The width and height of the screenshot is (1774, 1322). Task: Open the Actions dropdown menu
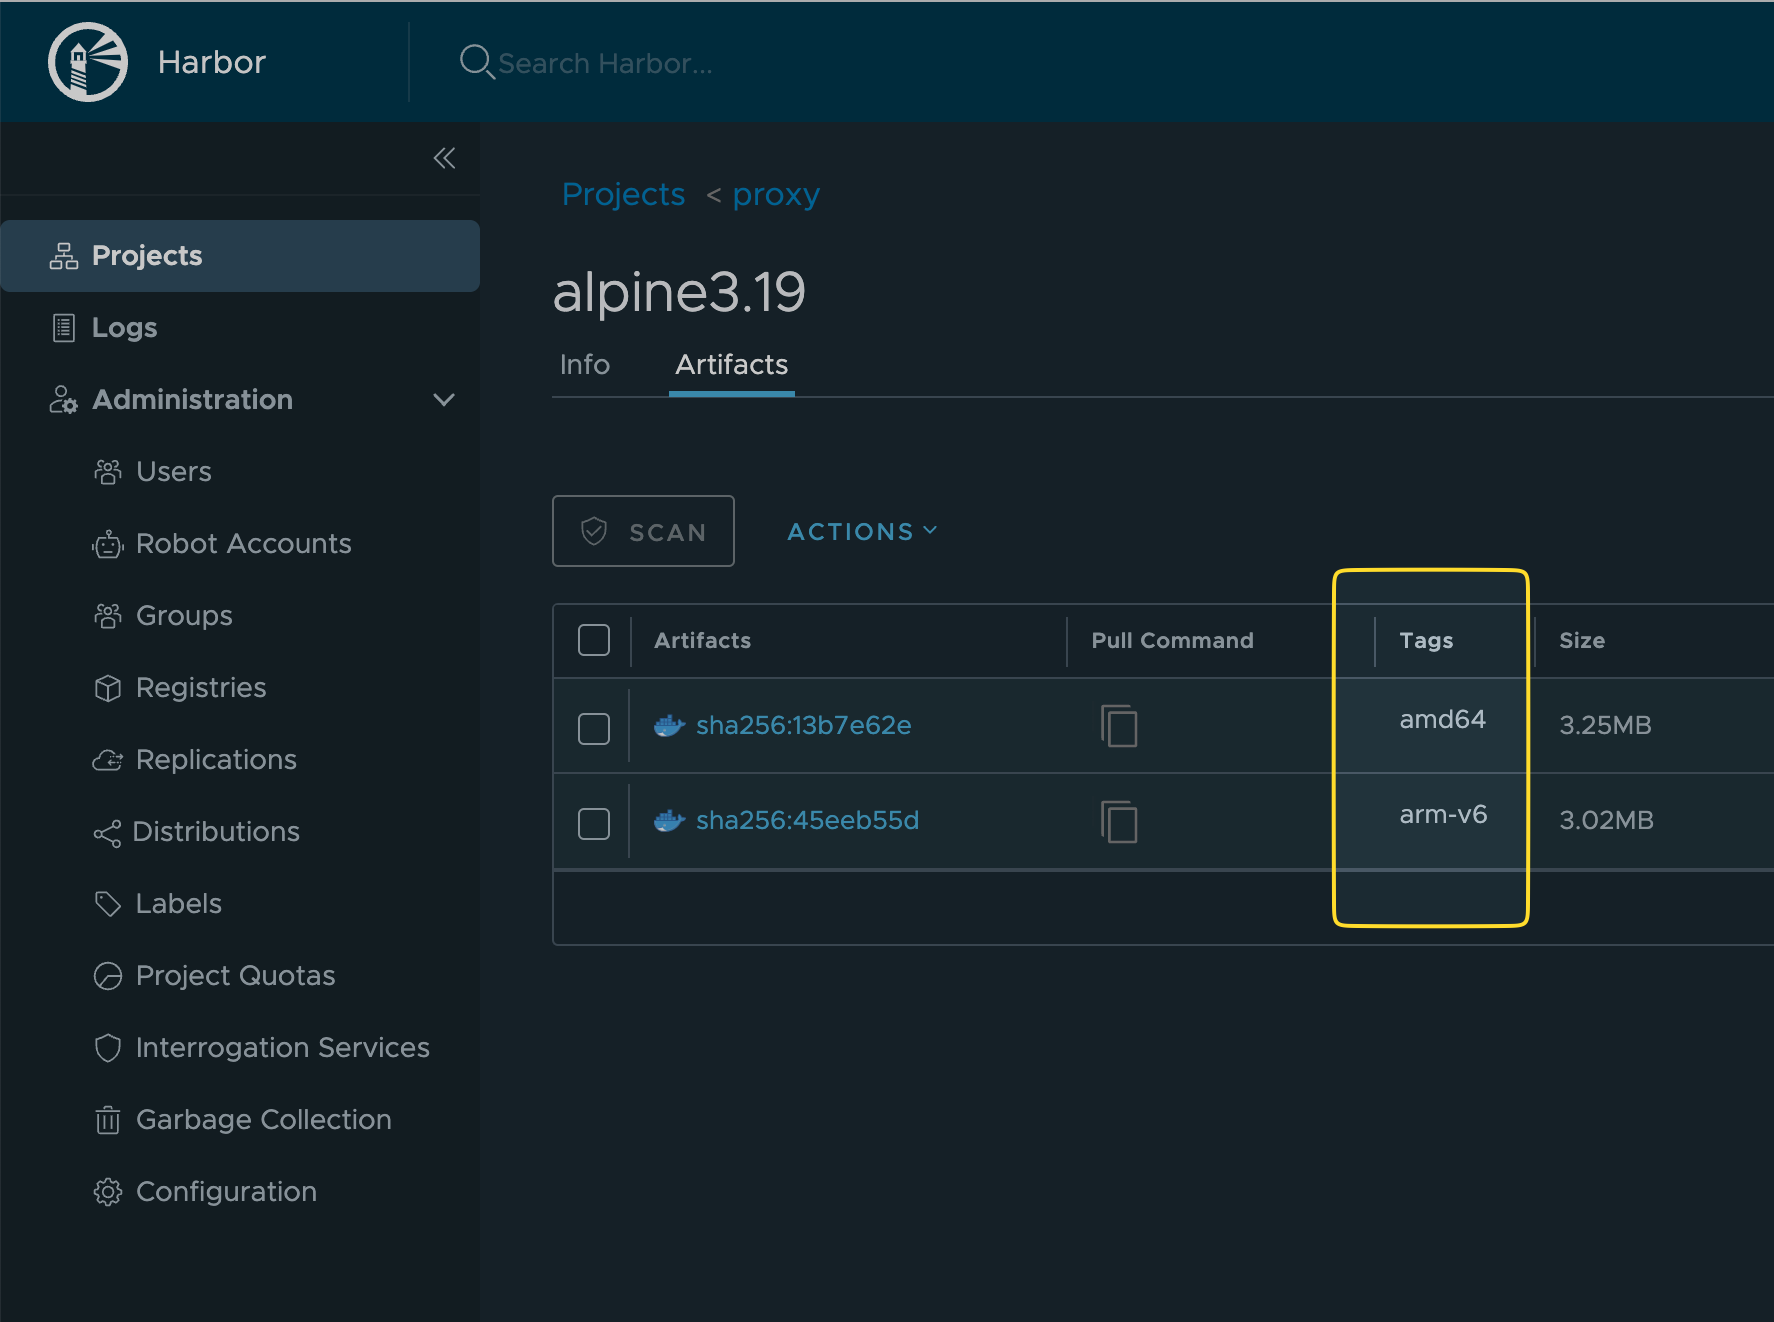point(862,532)
